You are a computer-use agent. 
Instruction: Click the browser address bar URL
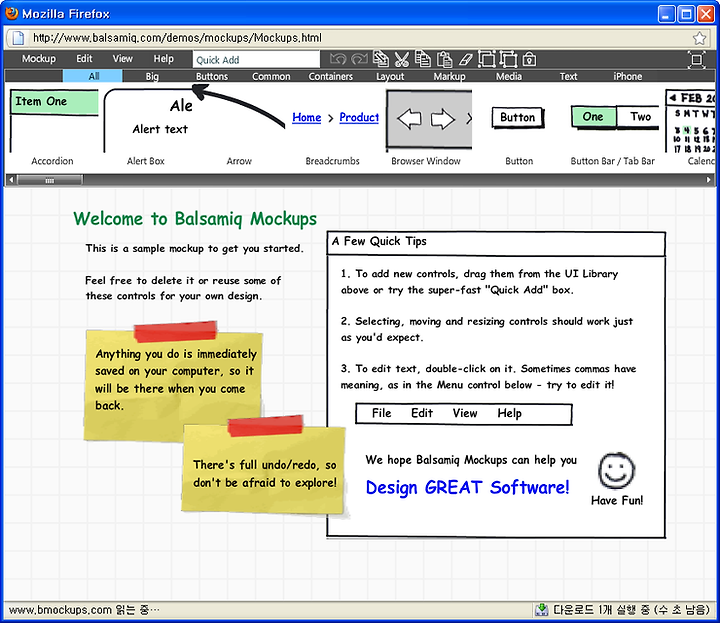177,38
